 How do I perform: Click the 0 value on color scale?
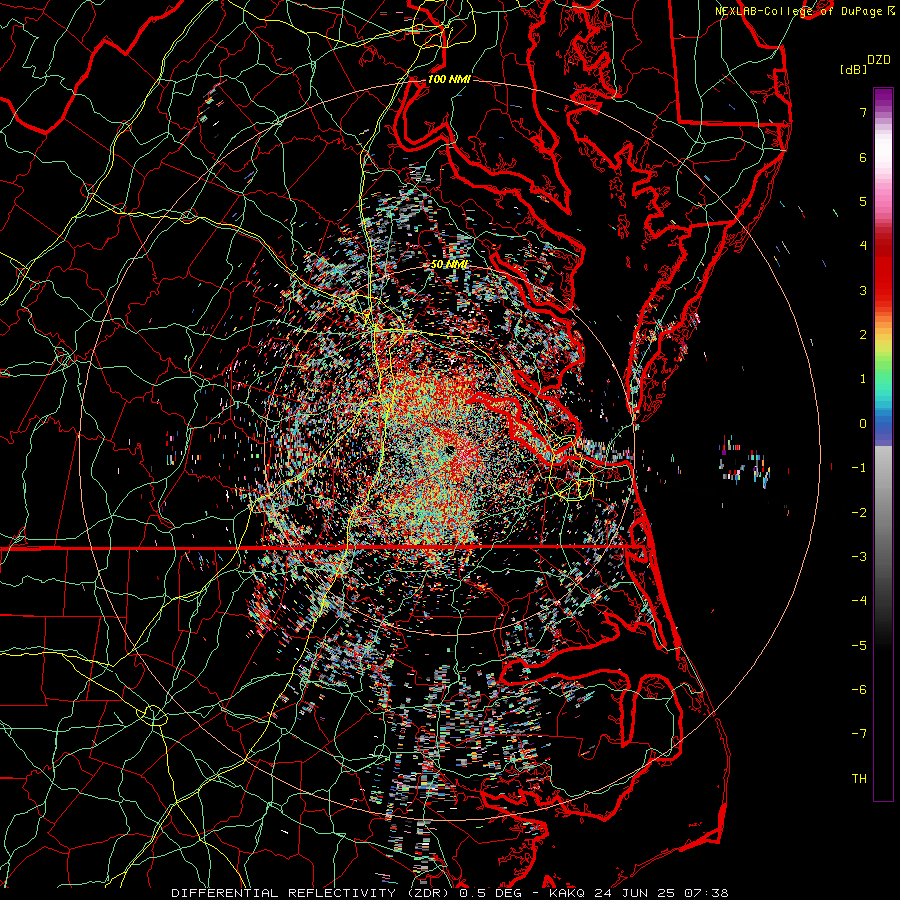coord(863,424)
